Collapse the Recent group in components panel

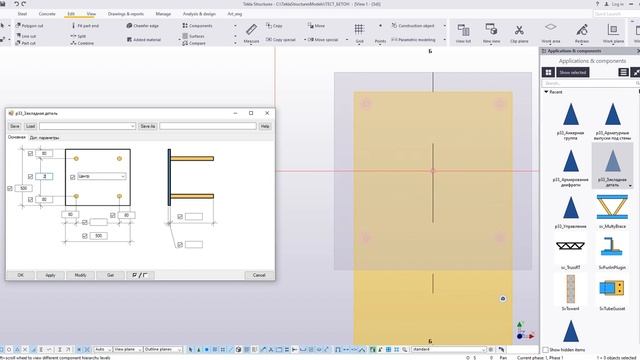click(x=546, y=92)
